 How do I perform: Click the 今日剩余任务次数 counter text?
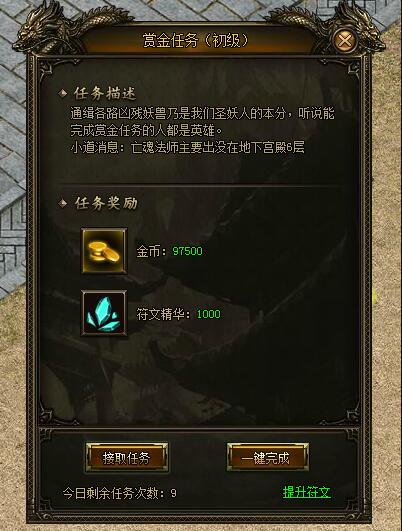pyautogui.click(x=120, y=493)
